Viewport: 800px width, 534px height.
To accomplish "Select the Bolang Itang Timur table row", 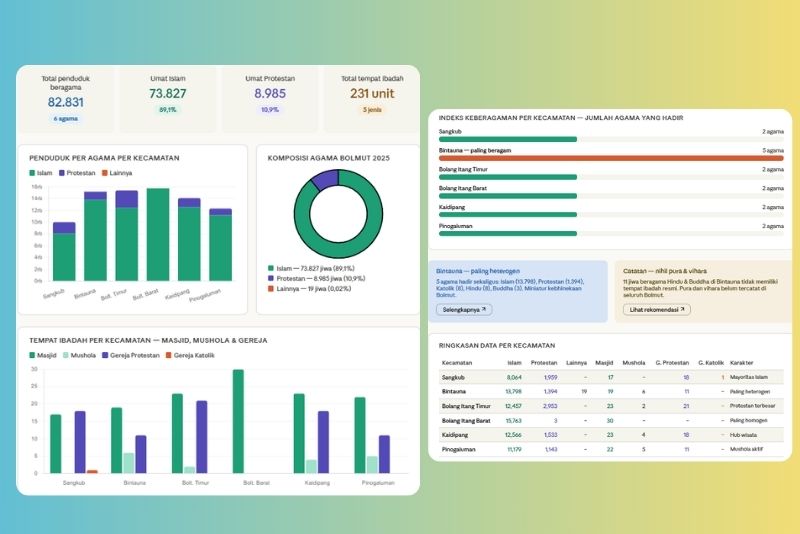I will (610, 406).
